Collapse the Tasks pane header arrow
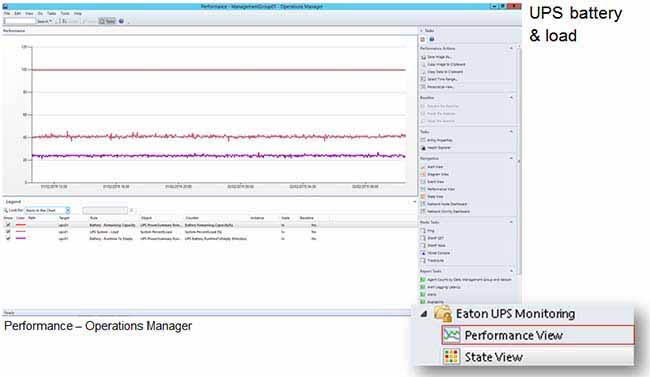 point(422,31)
